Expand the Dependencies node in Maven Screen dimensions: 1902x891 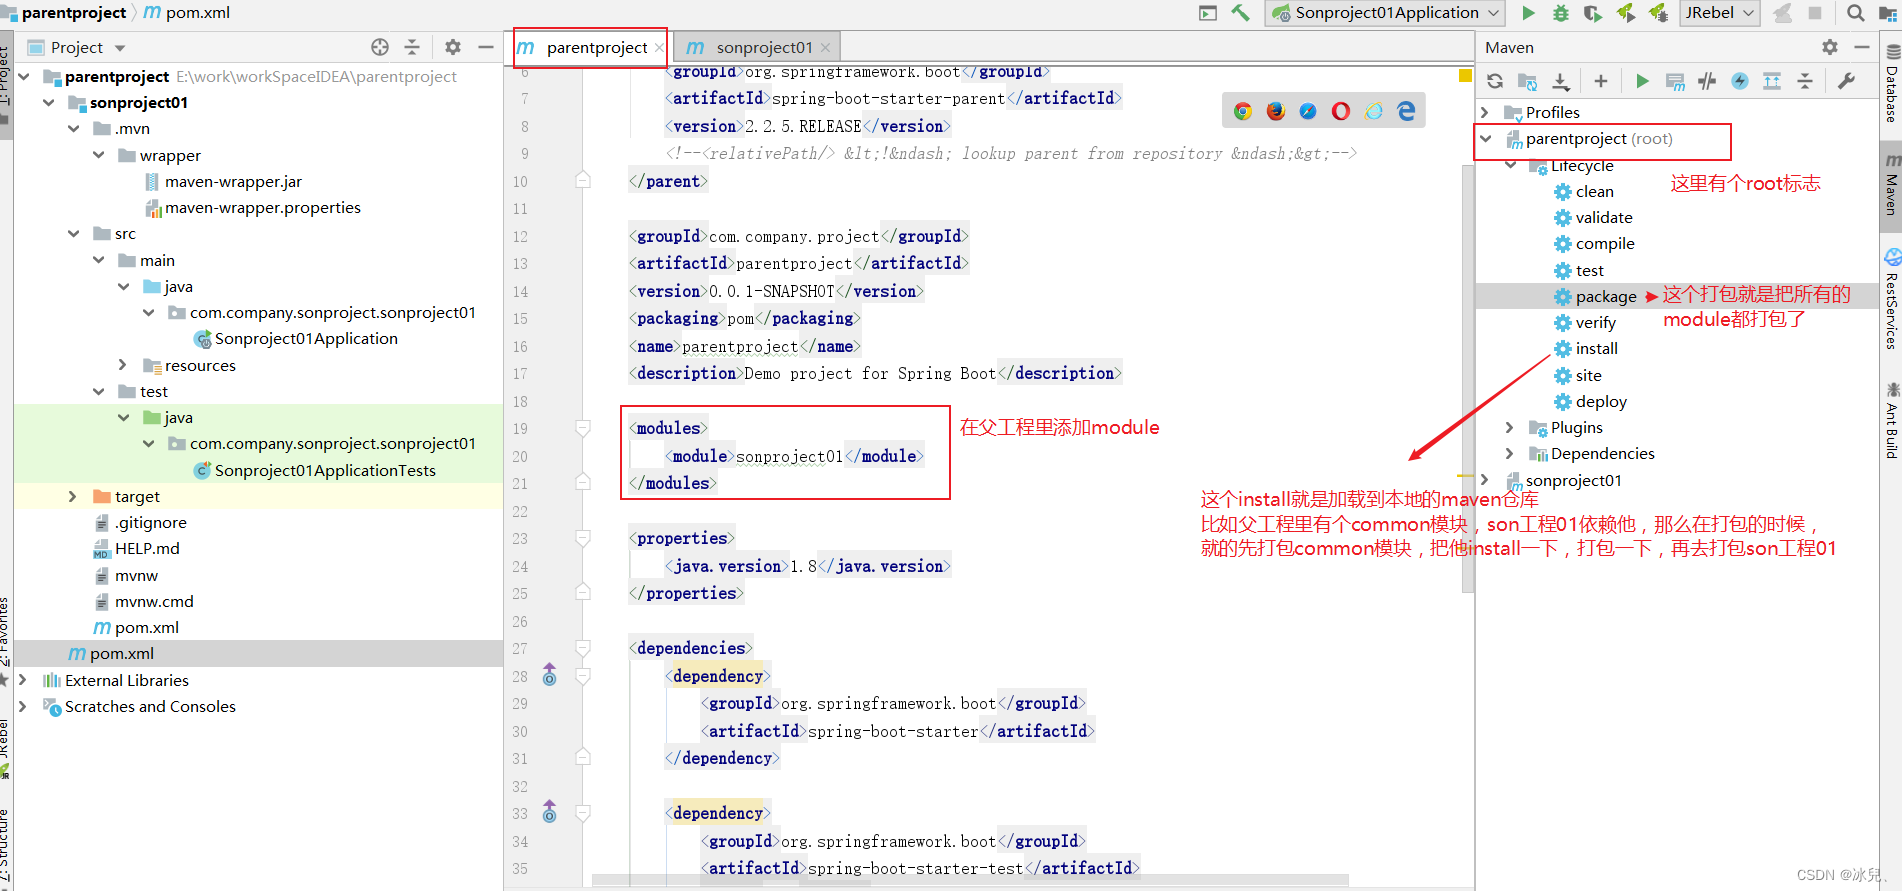(1510, 454)
